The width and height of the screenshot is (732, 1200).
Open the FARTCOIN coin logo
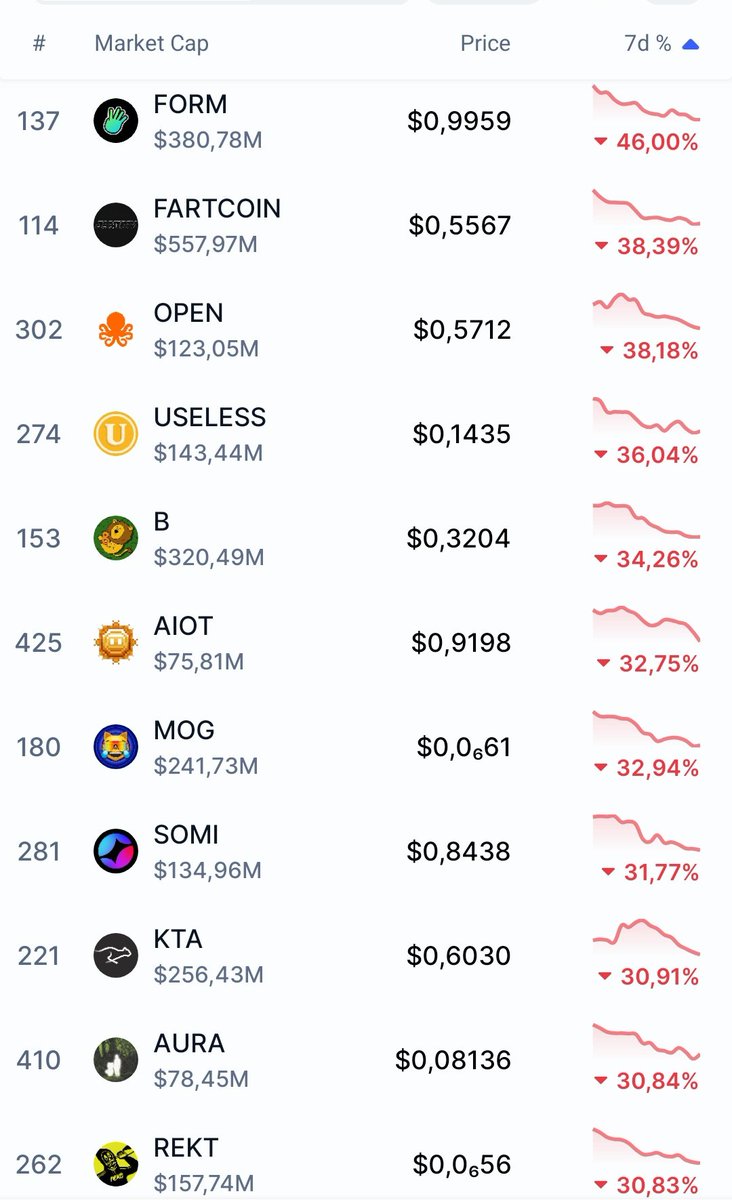click(115, 225)
